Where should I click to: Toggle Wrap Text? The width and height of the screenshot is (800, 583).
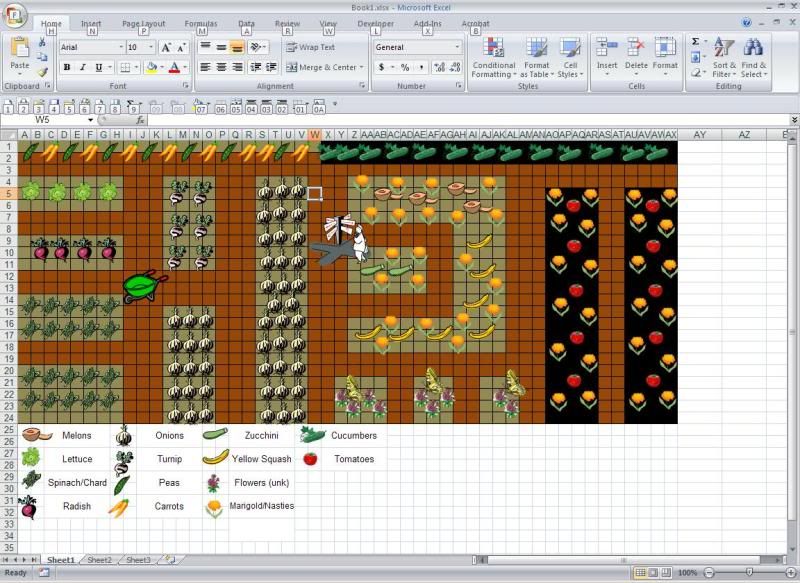(x=310, y=47)
